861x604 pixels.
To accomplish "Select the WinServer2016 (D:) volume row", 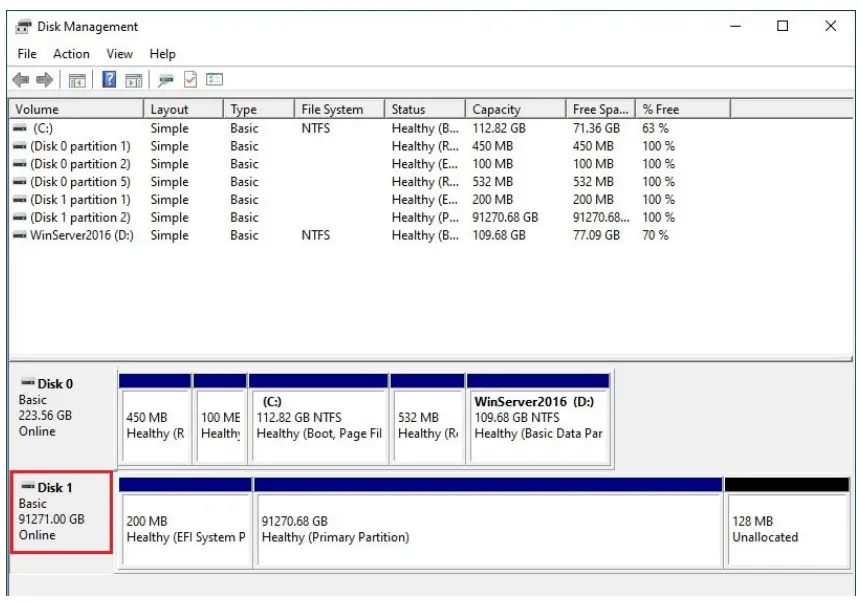I will point(80,235).
